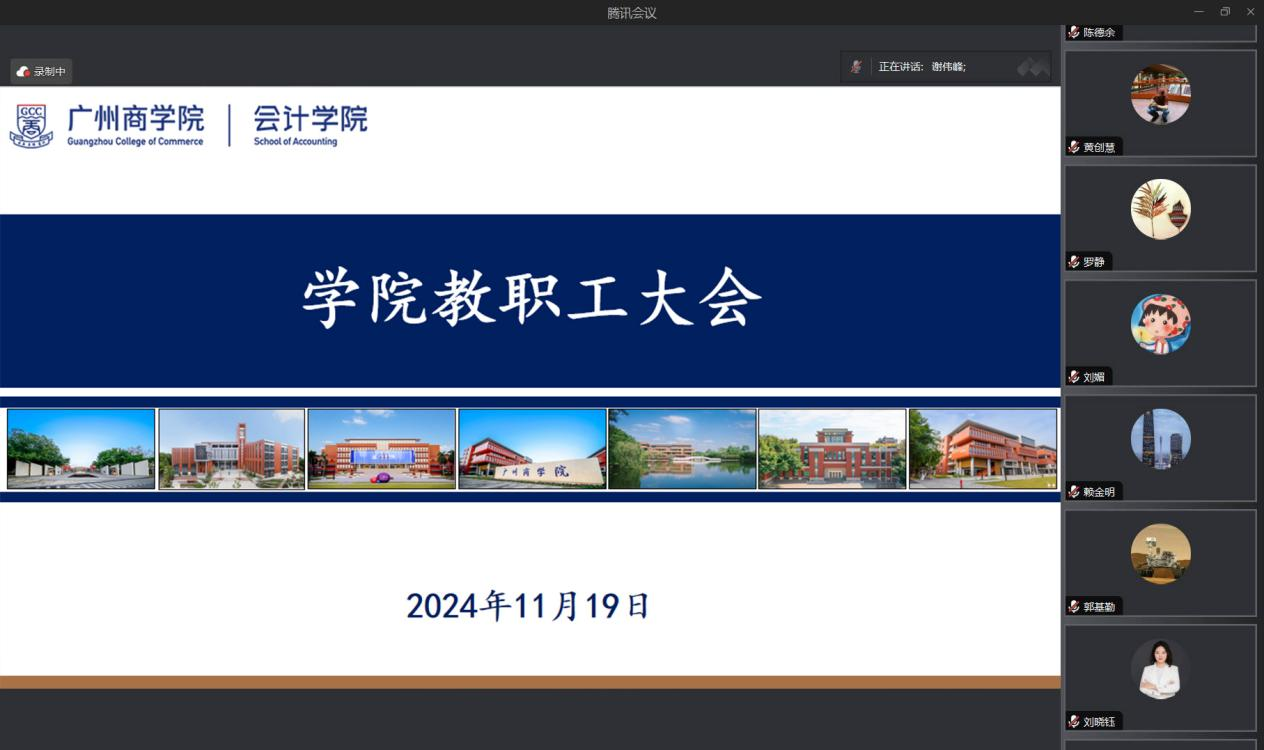The image size is (1264, 750).
Task: Click 赖金明's skyscraper video tile
Action: coord(1160,438)
